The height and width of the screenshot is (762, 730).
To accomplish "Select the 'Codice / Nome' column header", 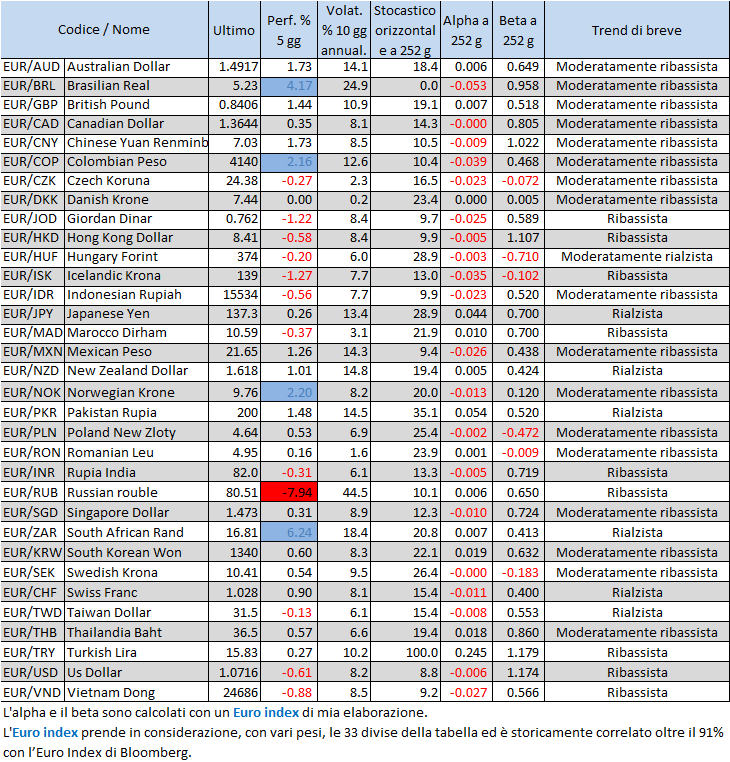I will click(x=104, y=30).
